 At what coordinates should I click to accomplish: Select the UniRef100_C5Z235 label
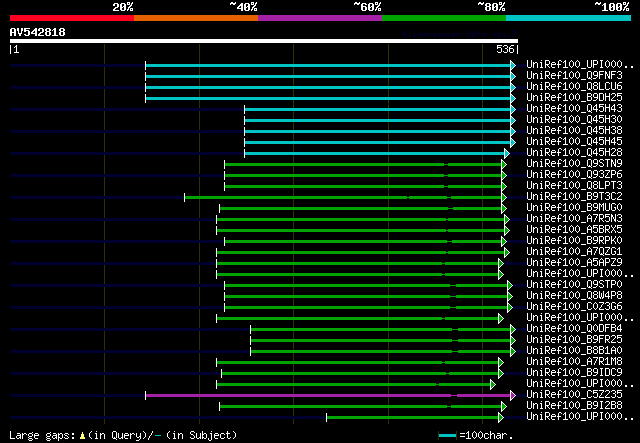click(x=574, y=395)
